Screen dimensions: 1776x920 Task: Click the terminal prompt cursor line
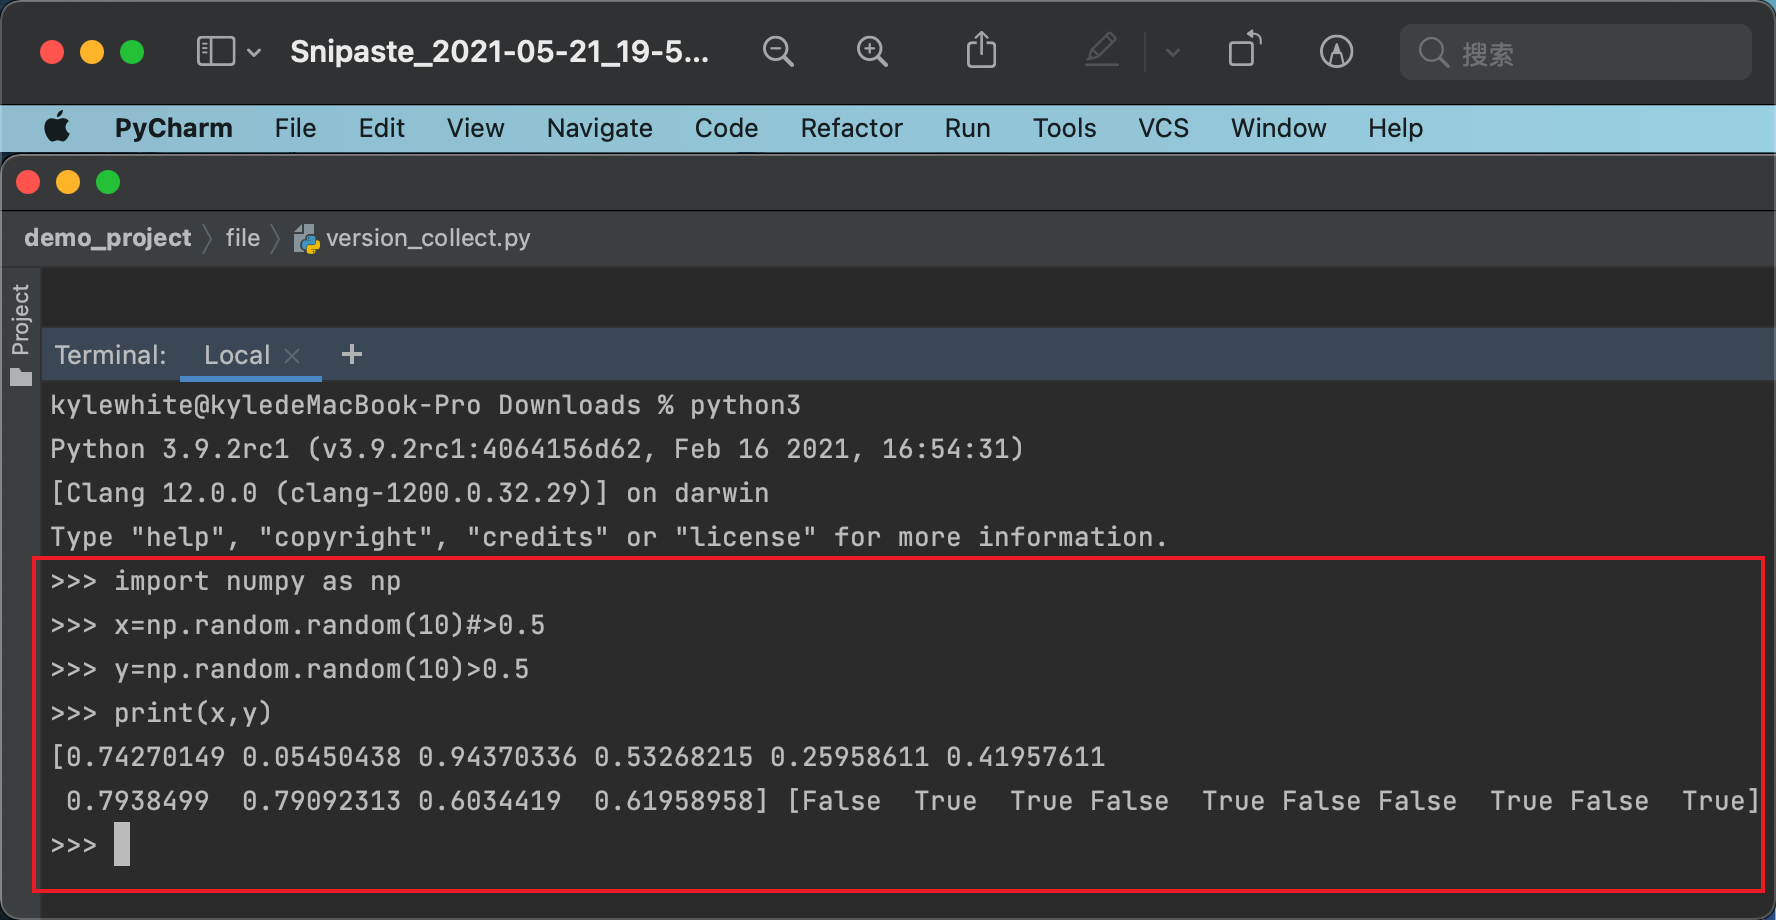[90, 845]
